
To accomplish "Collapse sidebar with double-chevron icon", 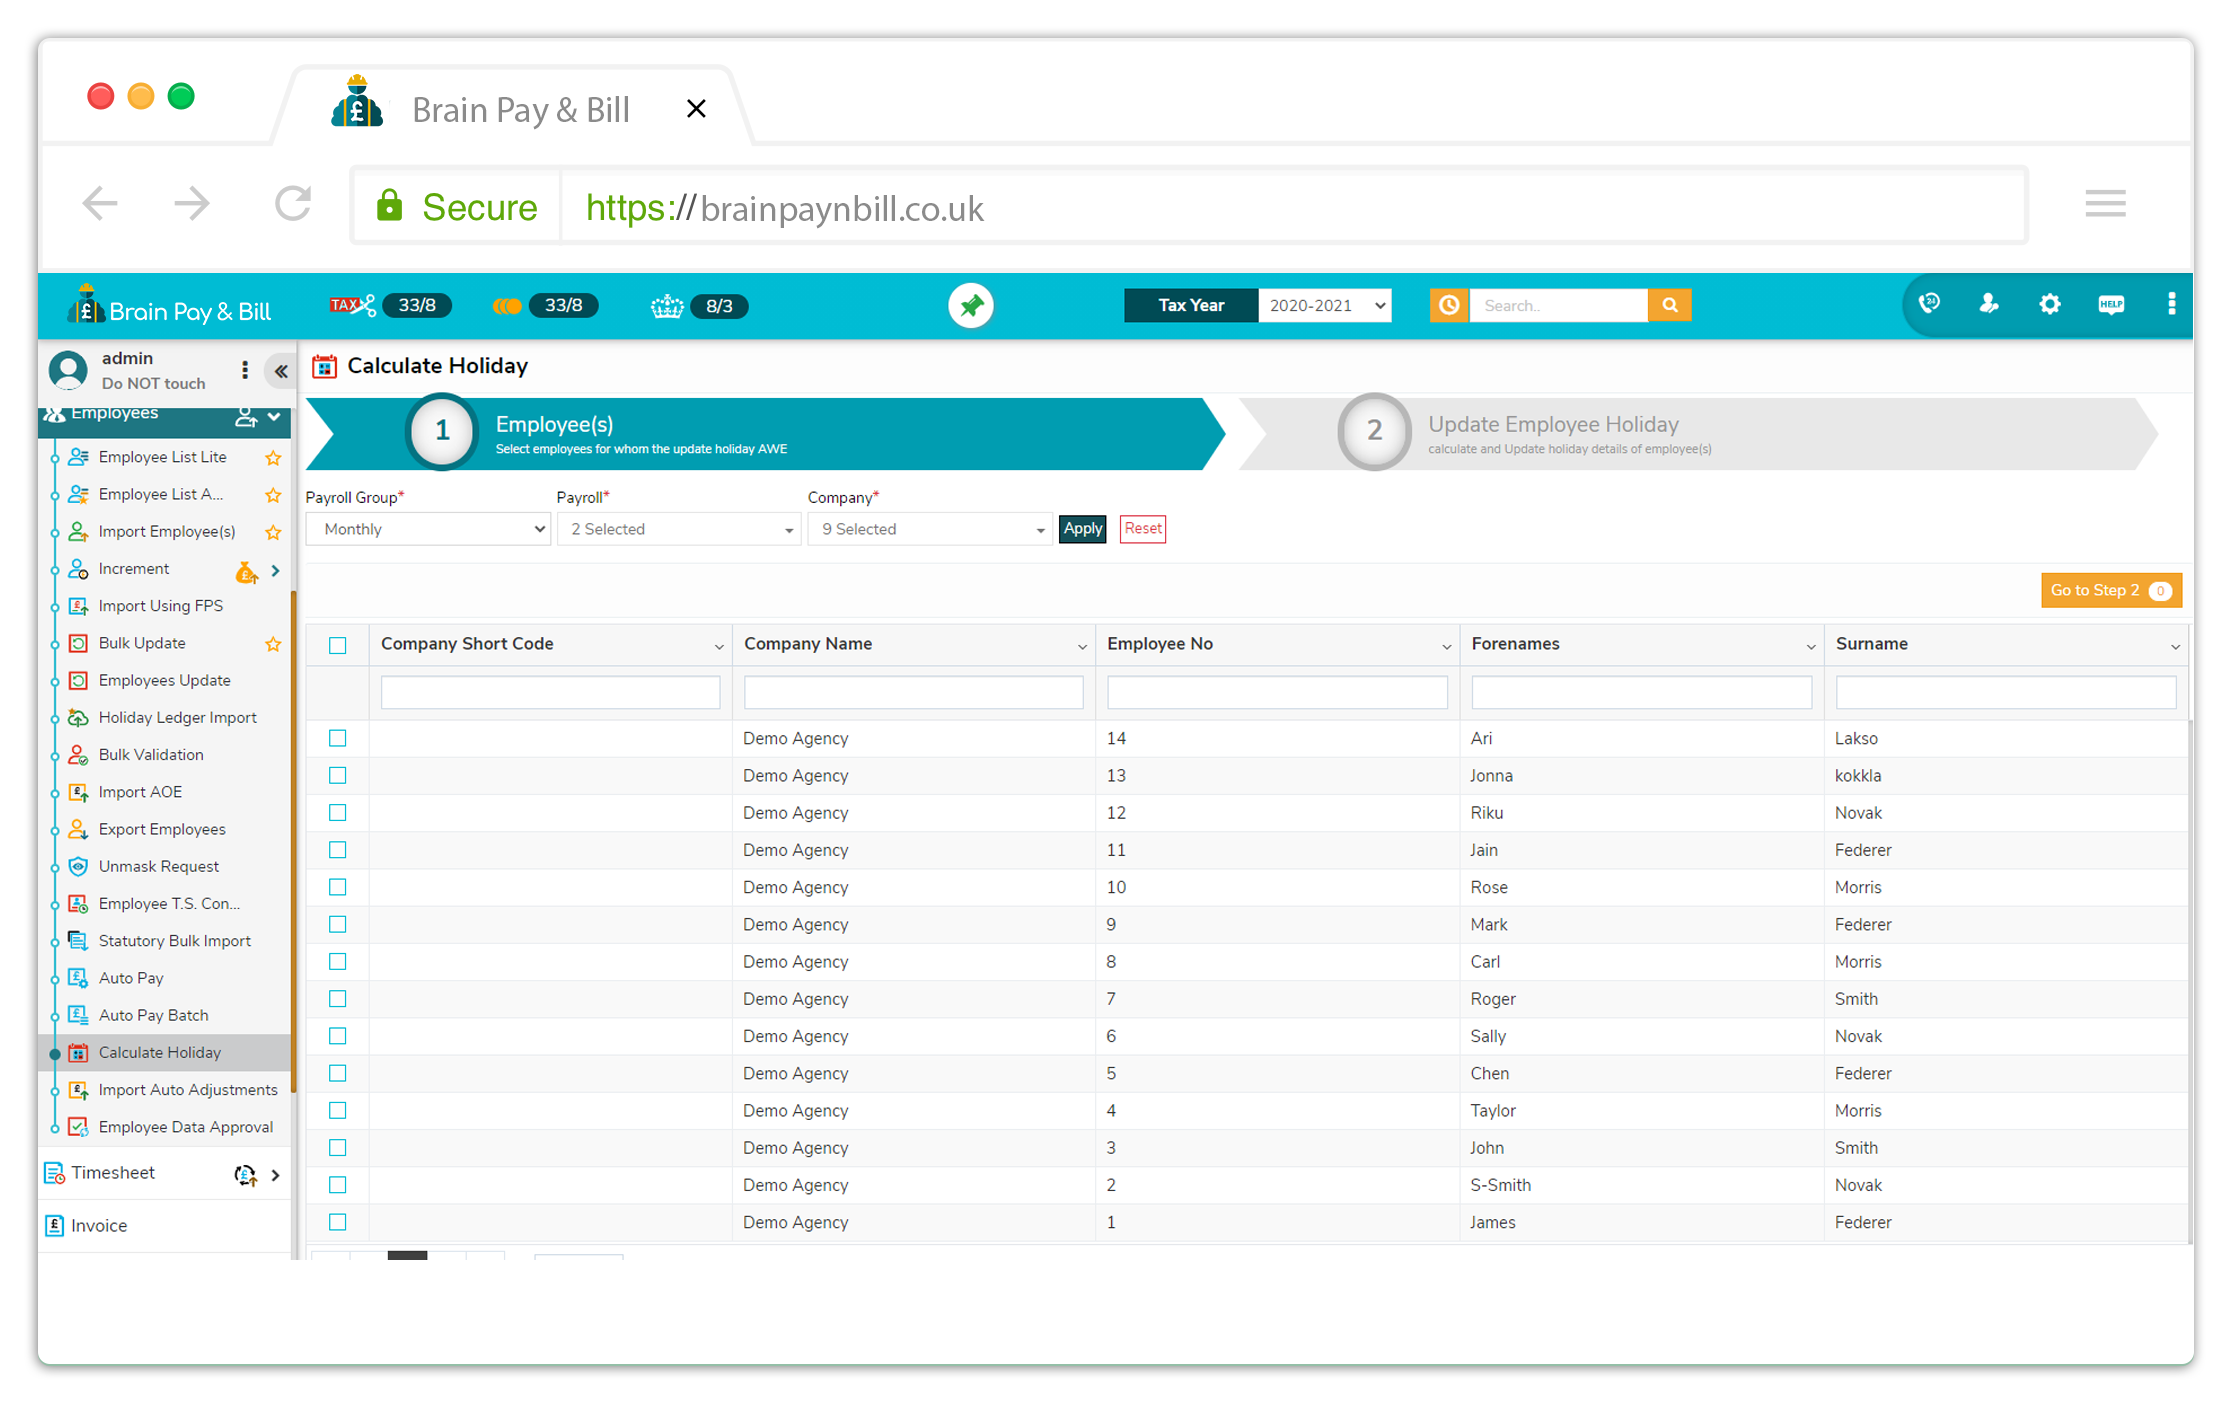I will point(281,371).
